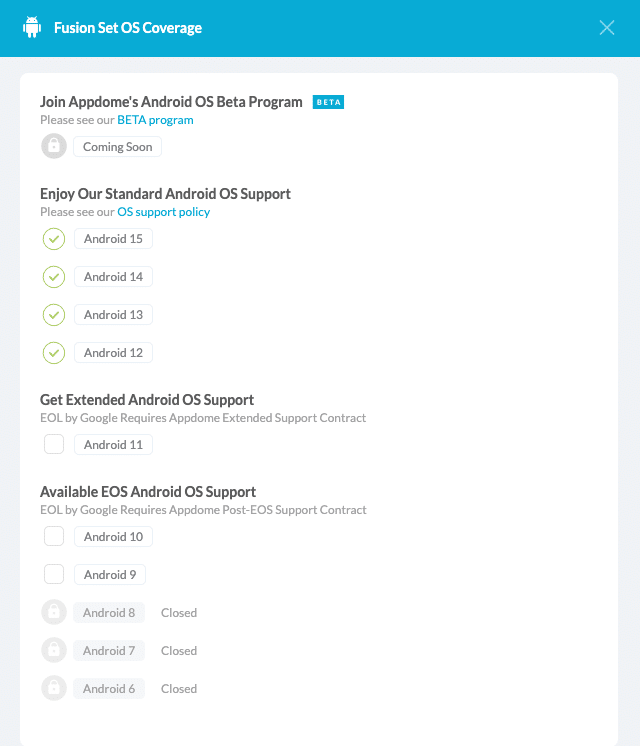The width and height of the screenshot is (640, 746).
Task: Click the lock icon next to Android 8
Action: point(54,612)
